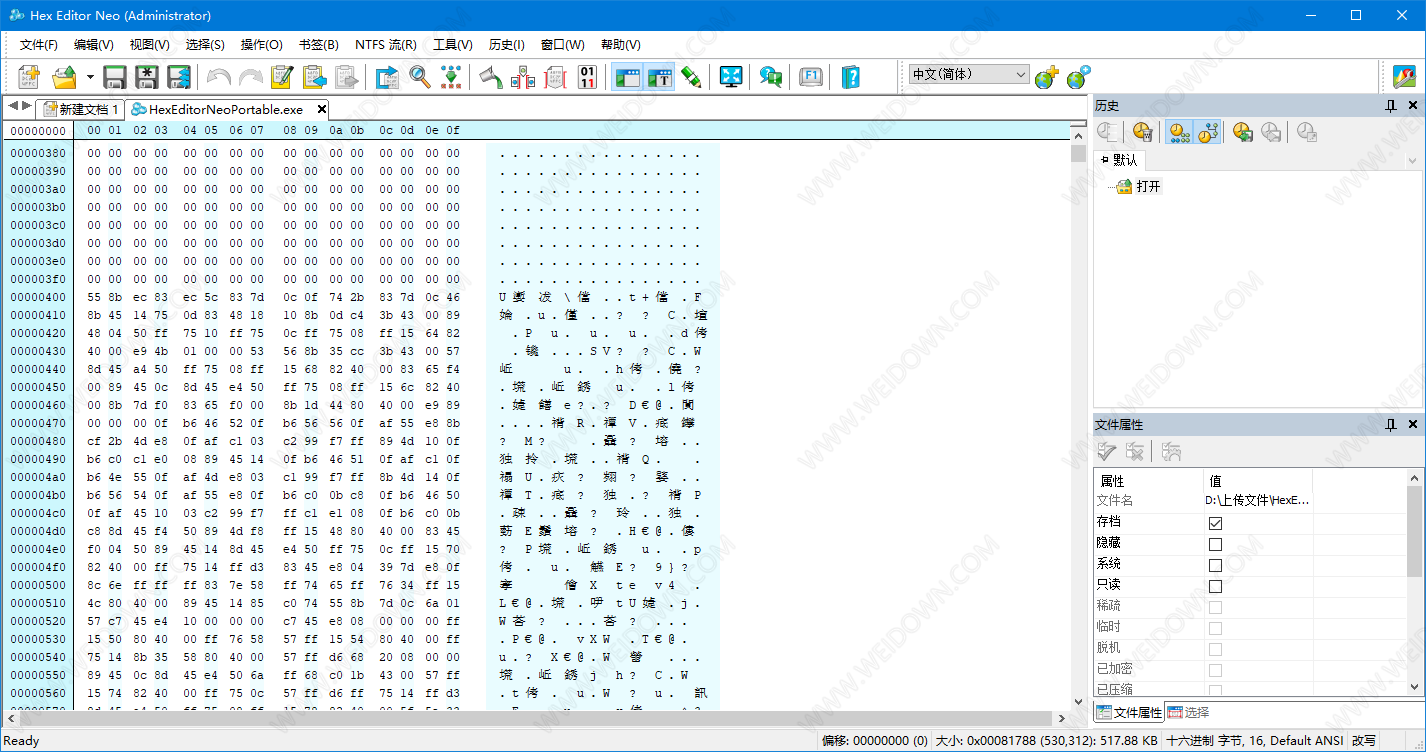Pin the 文件属性 panel
Image resolution: width=1426 pixels, height=752 pixels.
point(1390,425)
